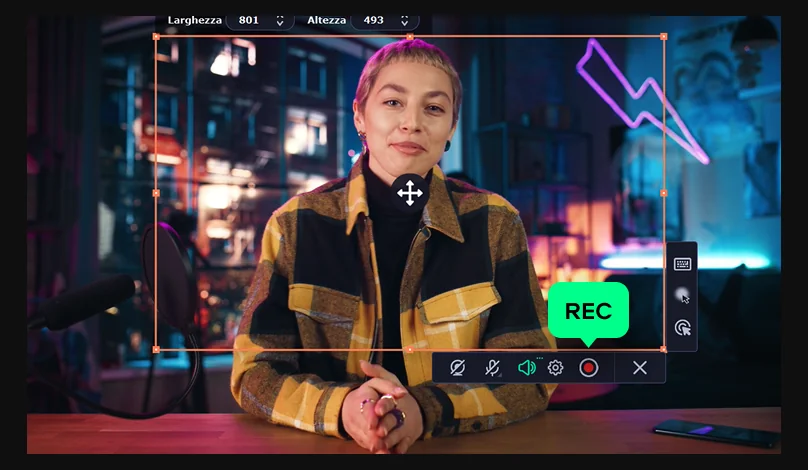
Task: Close the recording toolbar with the X
Action: pos(640,368)
